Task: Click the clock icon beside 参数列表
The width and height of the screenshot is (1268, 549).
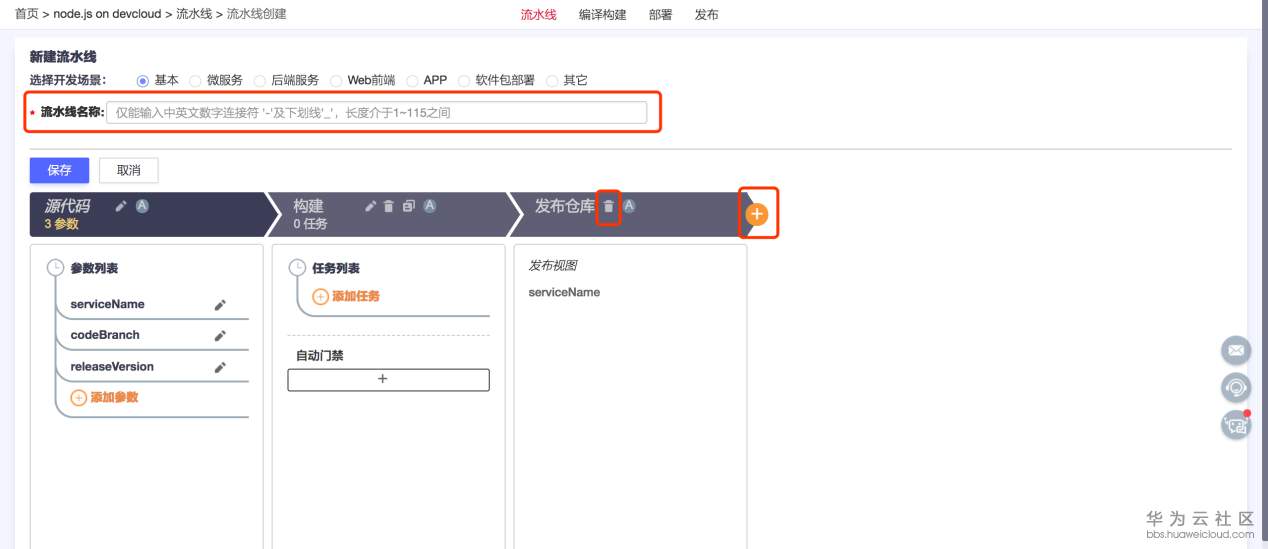Action: [x=55, y=268]
